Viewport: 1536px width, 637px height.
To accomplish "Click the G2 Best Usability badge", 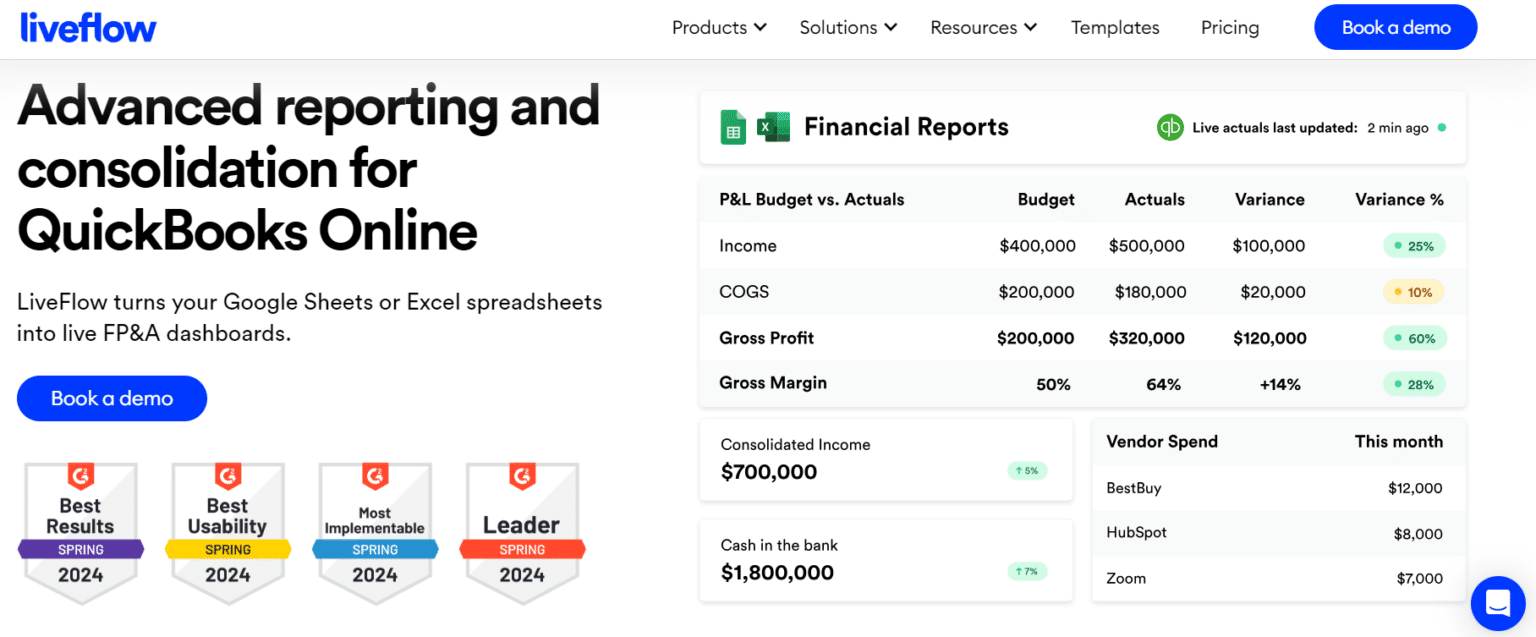I will (x=228, y=532).
